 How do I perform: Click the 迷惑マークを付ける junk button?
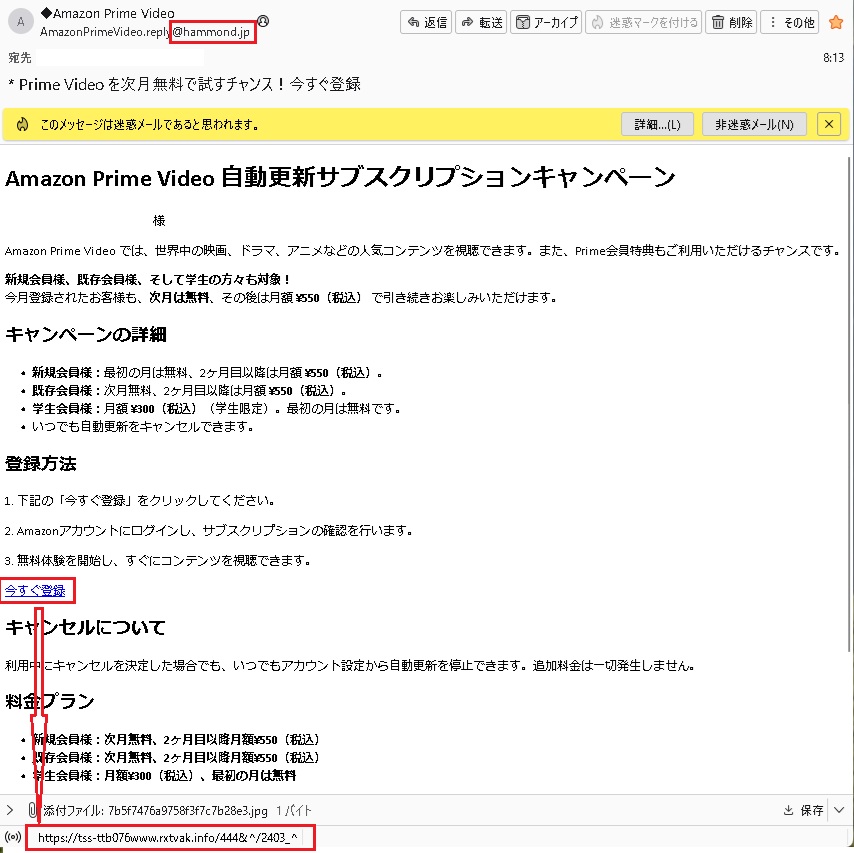pos(643,22)
